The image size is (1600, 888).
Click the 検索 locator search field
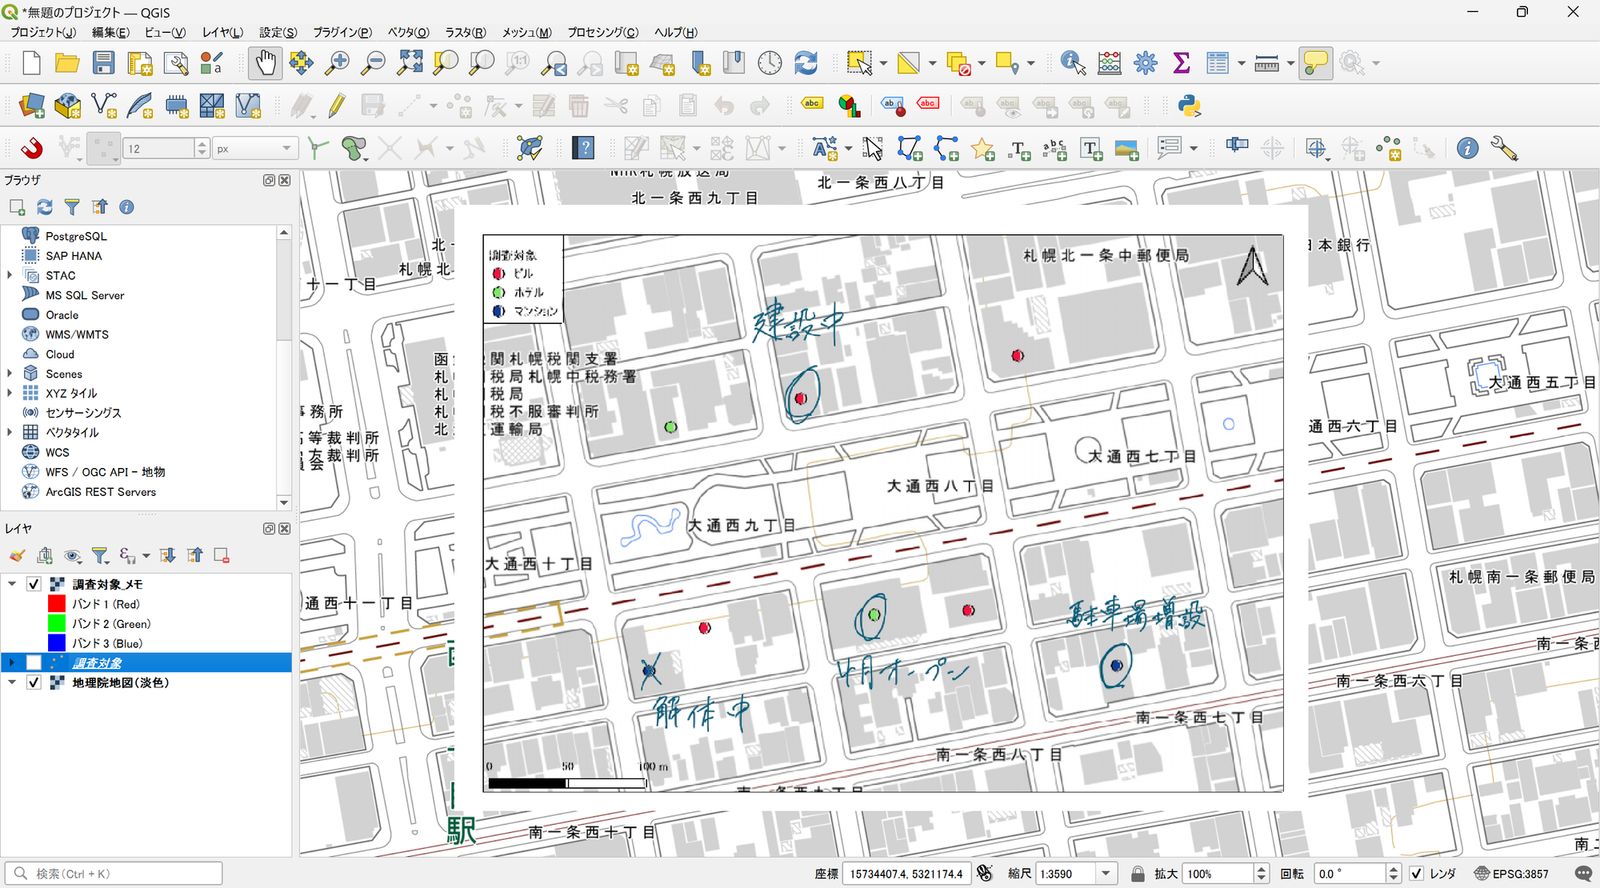tap(113, 874)
